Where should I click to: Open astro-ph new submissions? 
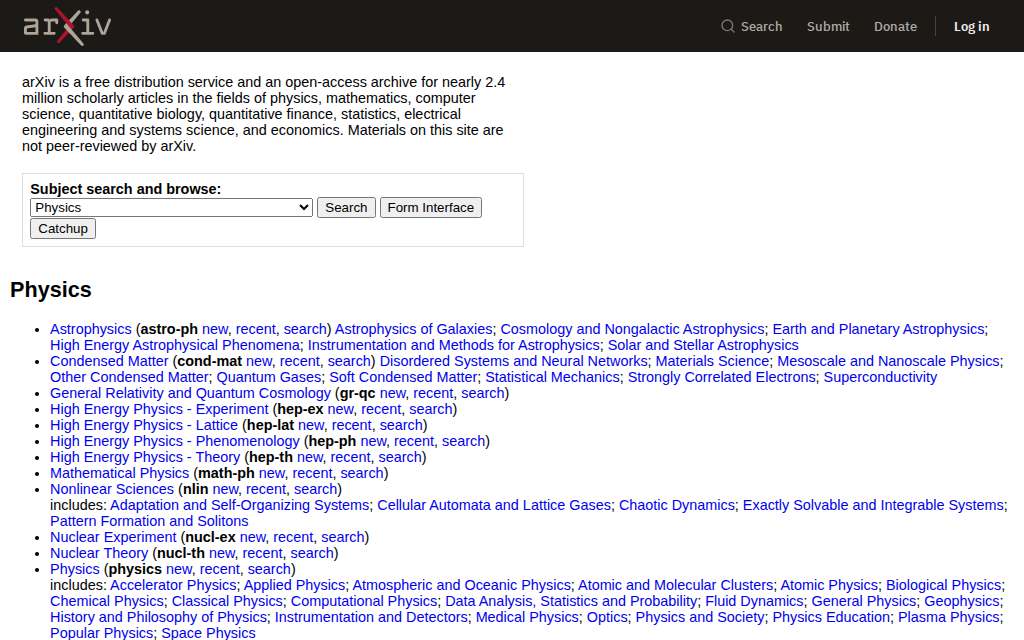tap(215, 329)
